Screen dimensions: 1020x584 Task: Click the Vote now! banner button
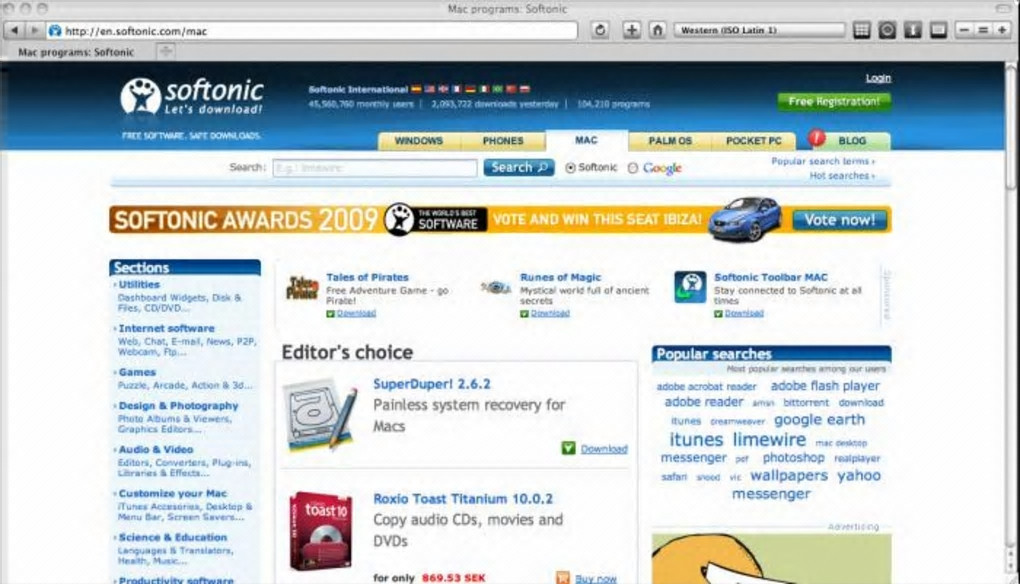(840, 220)
